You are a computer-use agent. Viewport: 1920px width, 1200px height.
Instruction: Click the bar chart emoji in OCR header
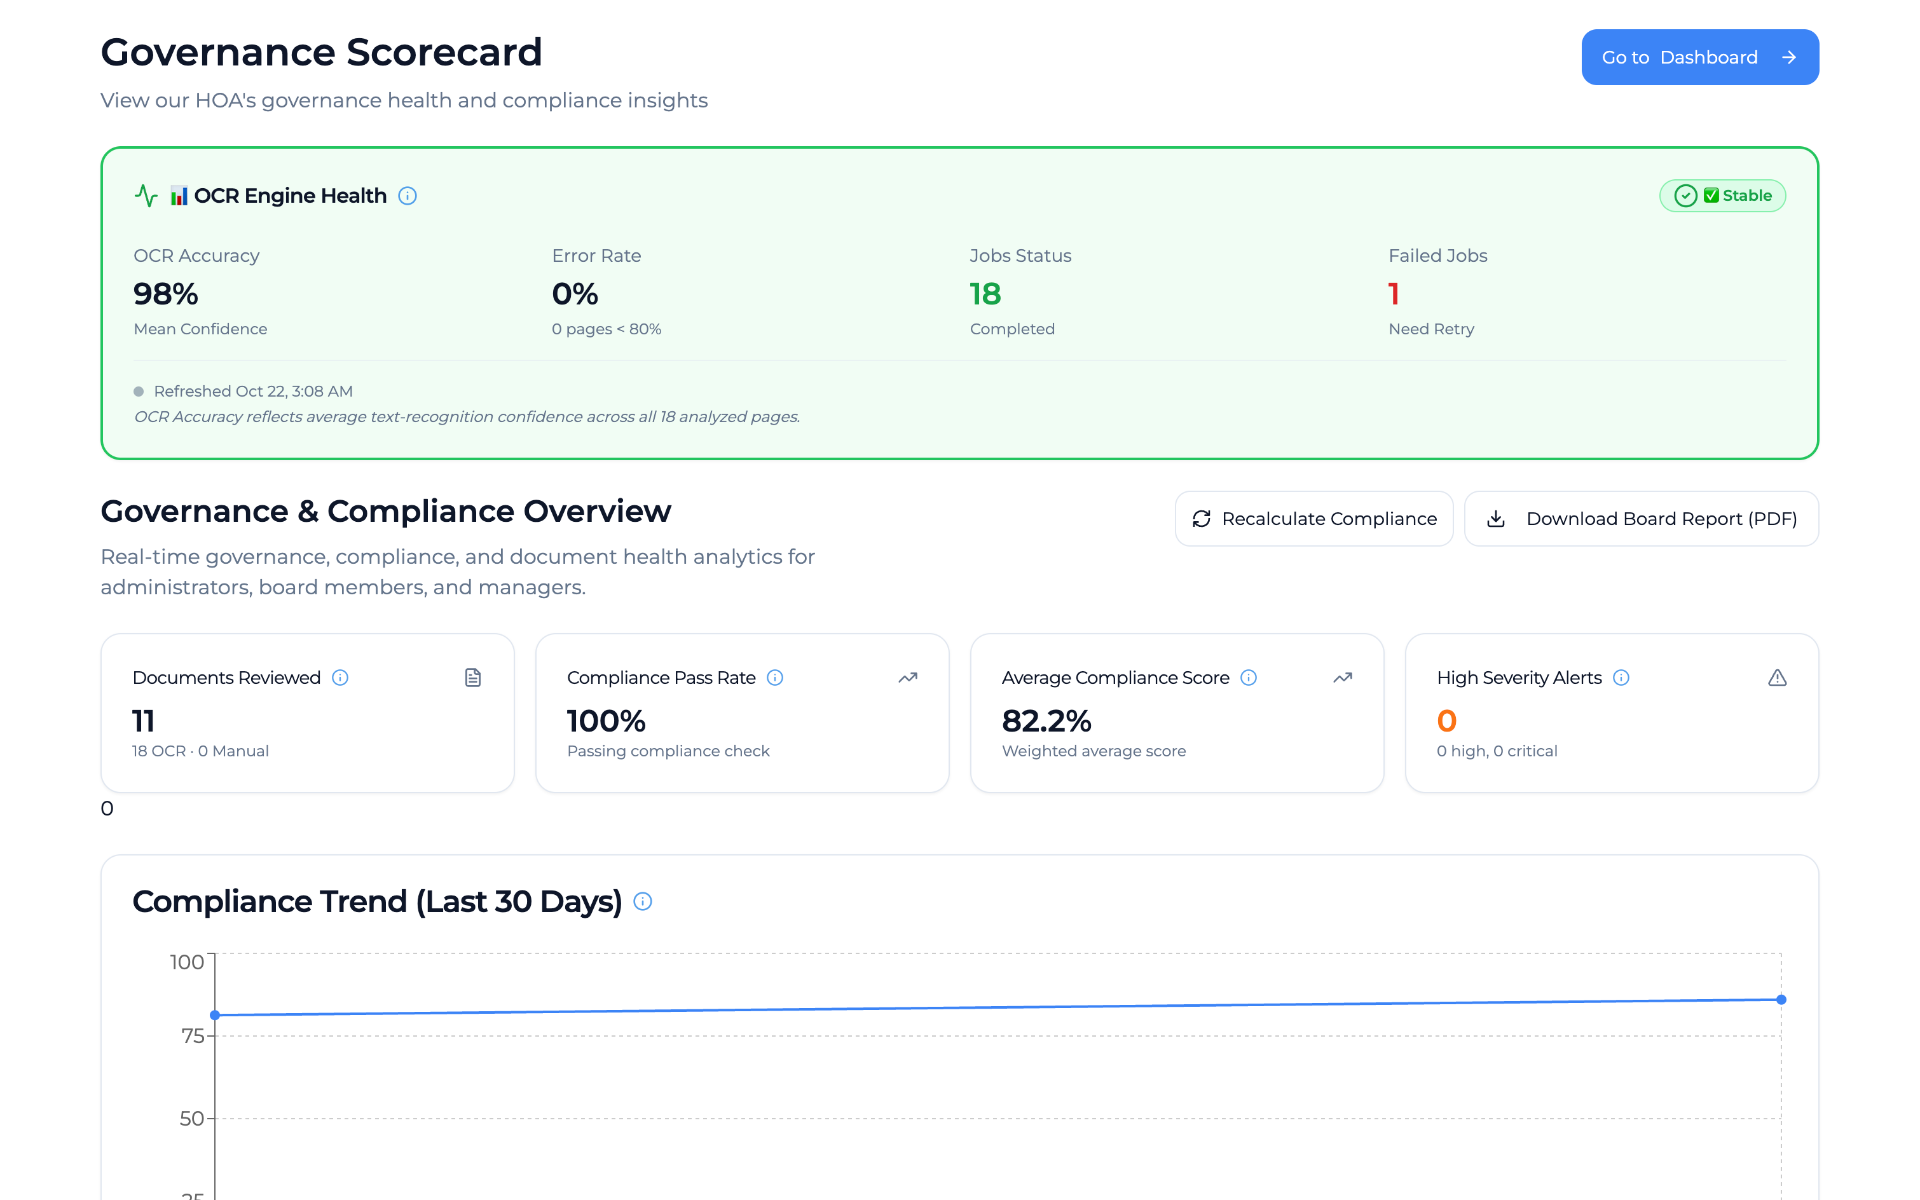coord(179,196)
